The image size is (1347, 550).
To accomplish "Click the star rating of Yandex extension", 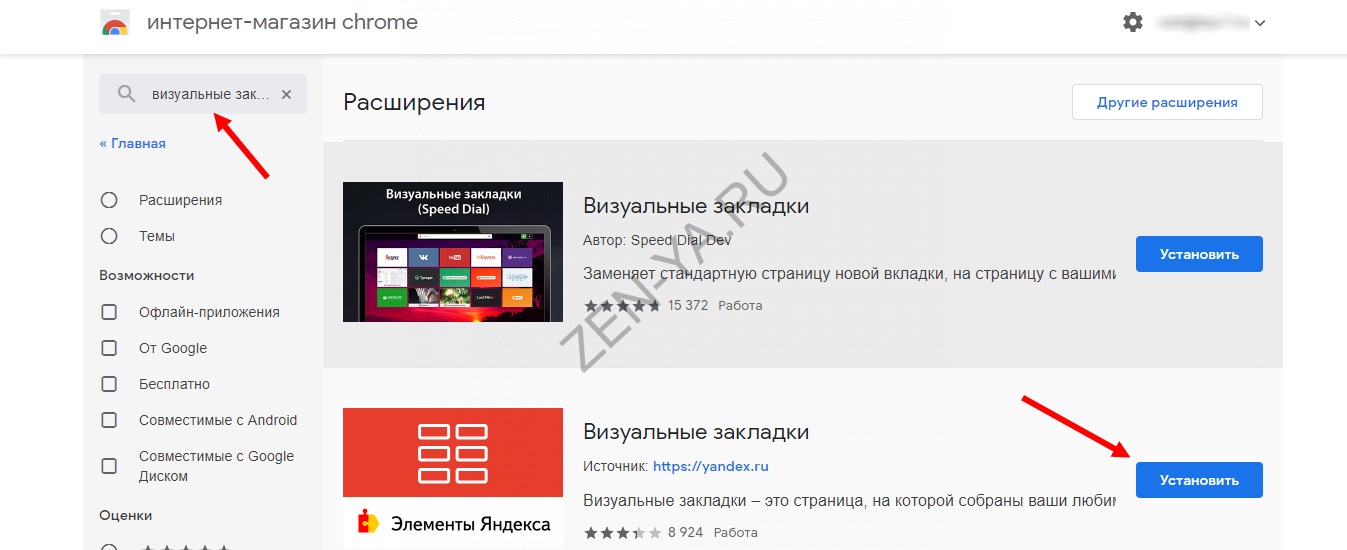I will [622, 533].
